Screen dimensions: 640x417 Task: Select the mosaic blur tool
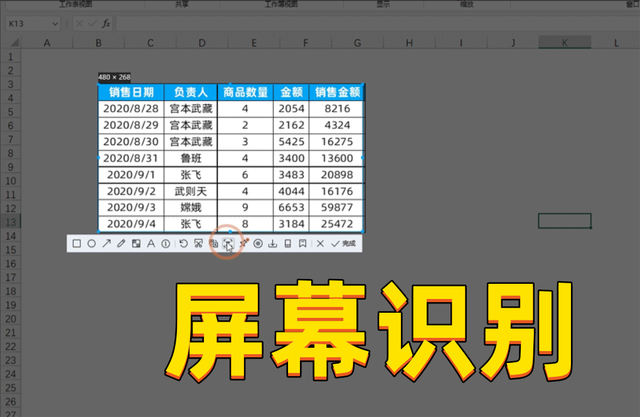[x=136, y=244]
